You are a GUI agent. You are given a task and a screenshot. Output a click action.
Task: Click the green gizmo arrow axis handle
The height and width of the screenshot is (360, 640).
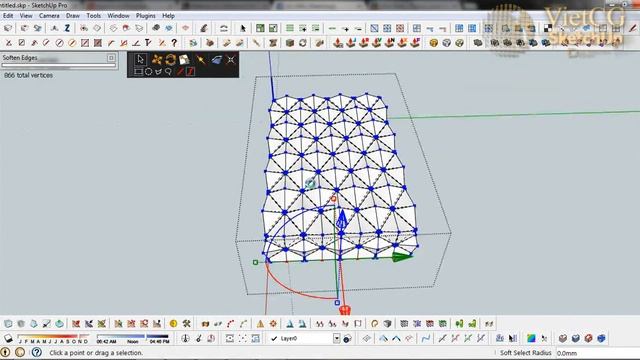point(402,257)
